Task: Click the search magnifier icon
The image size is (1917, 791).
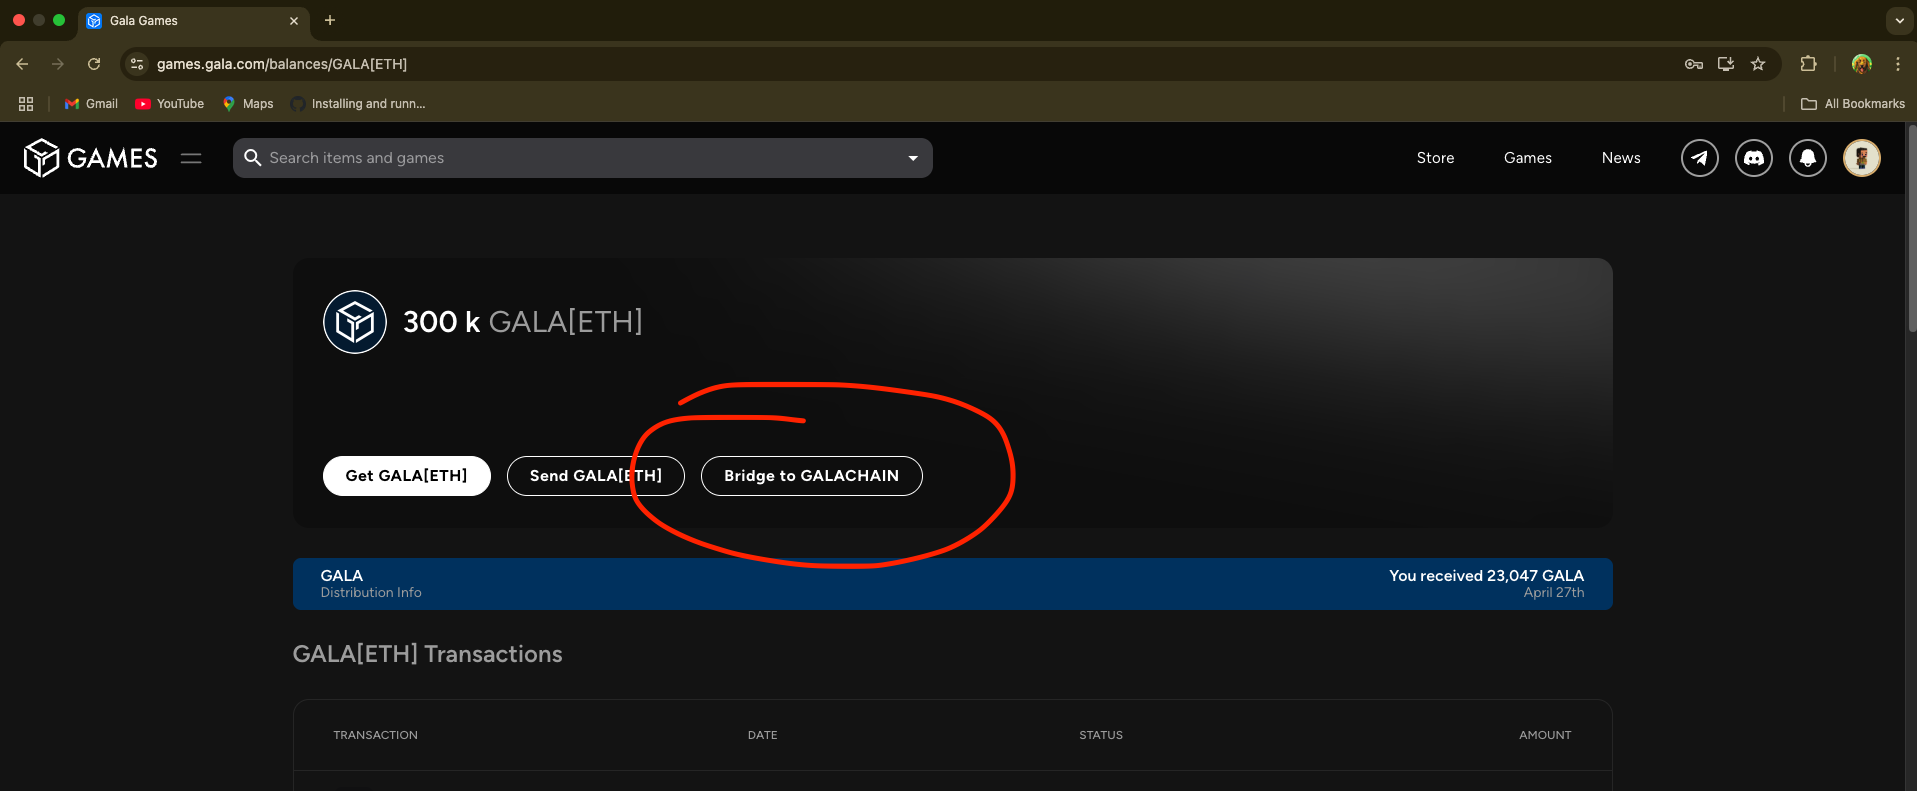Action: pyautogui.click(x=253, y=158)
